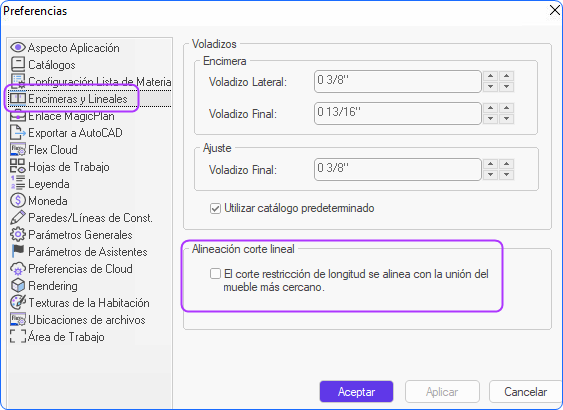563x410 pixels.
Task: Click right down arrow for Encimera Voladizo Final
Action: [507, 118]
